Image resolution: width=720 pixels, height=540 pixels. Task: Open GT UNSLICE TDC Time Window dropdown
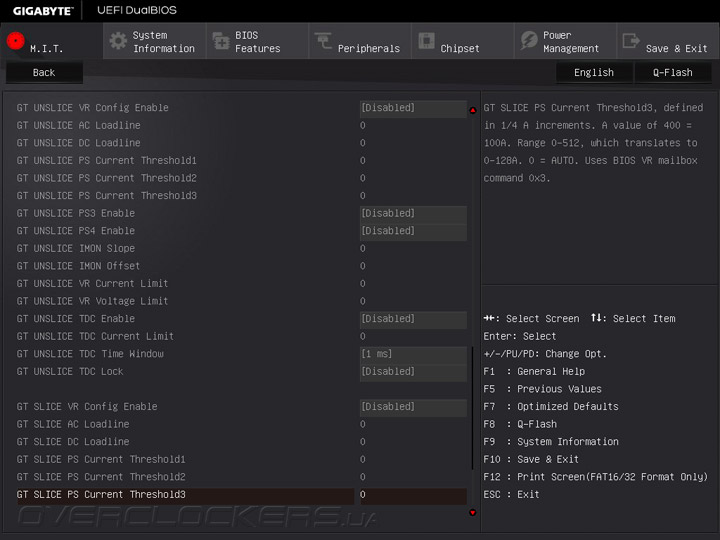click(412, 354)
